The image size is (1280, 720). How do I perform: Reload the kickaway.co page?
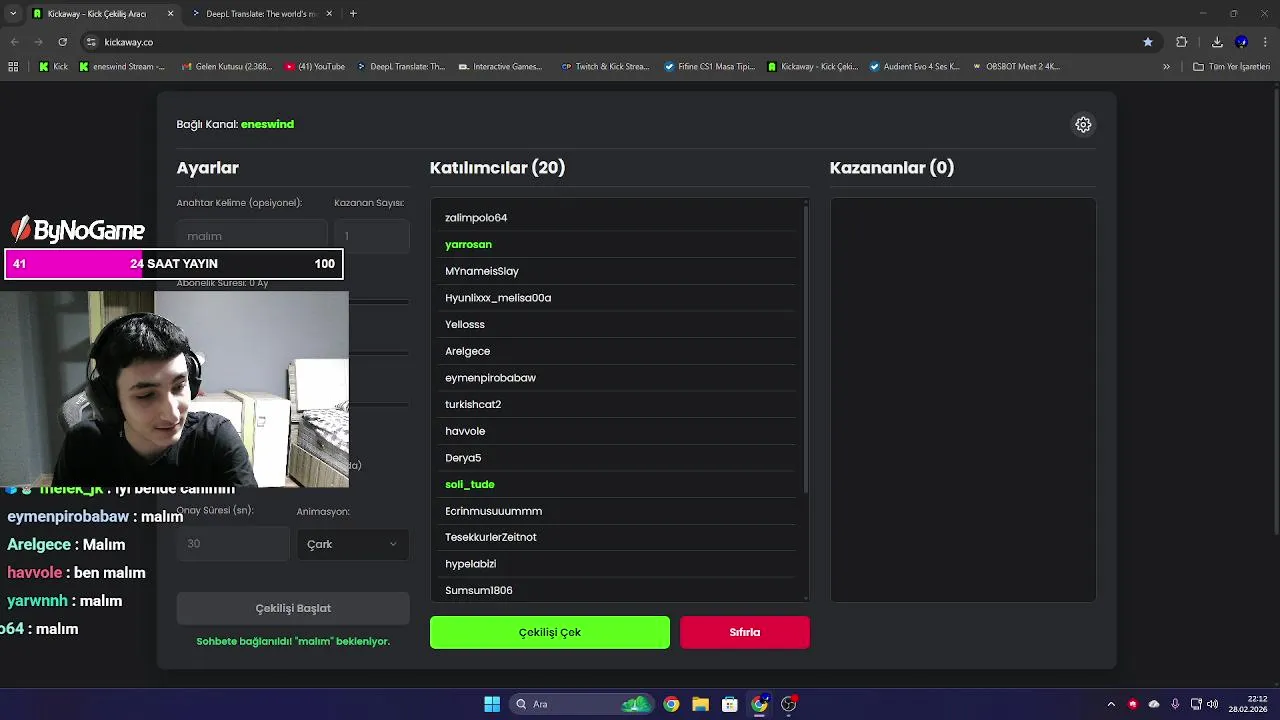coord(63,42)
